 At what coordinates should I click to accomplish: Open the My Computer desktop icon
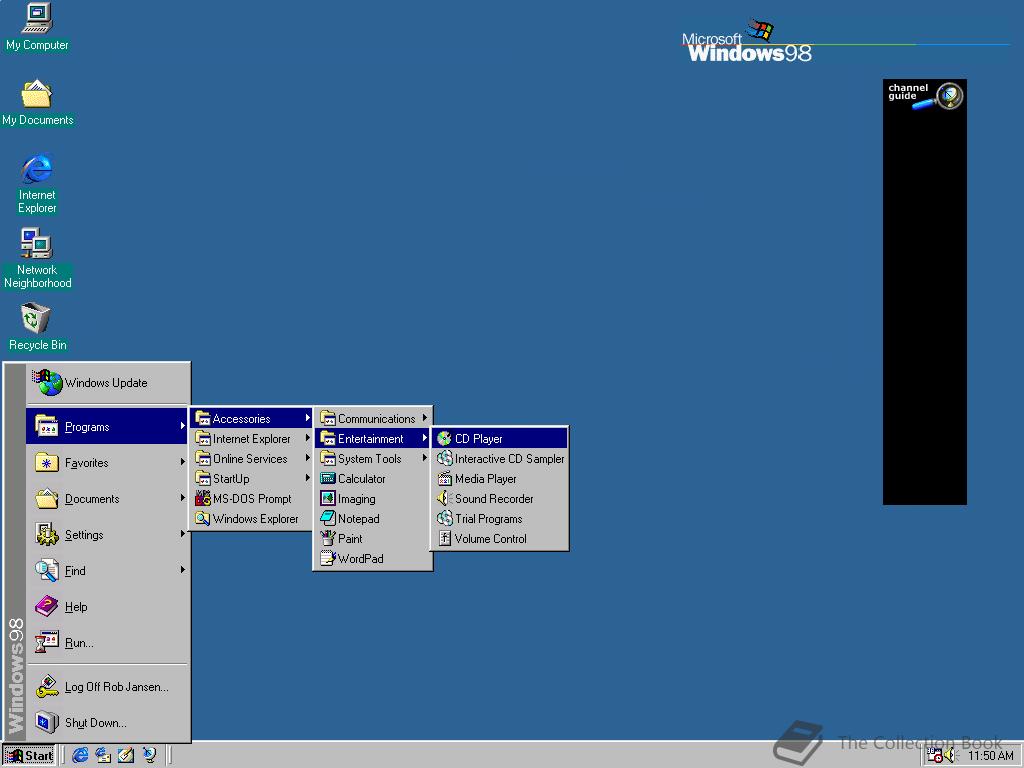(37, 26)
